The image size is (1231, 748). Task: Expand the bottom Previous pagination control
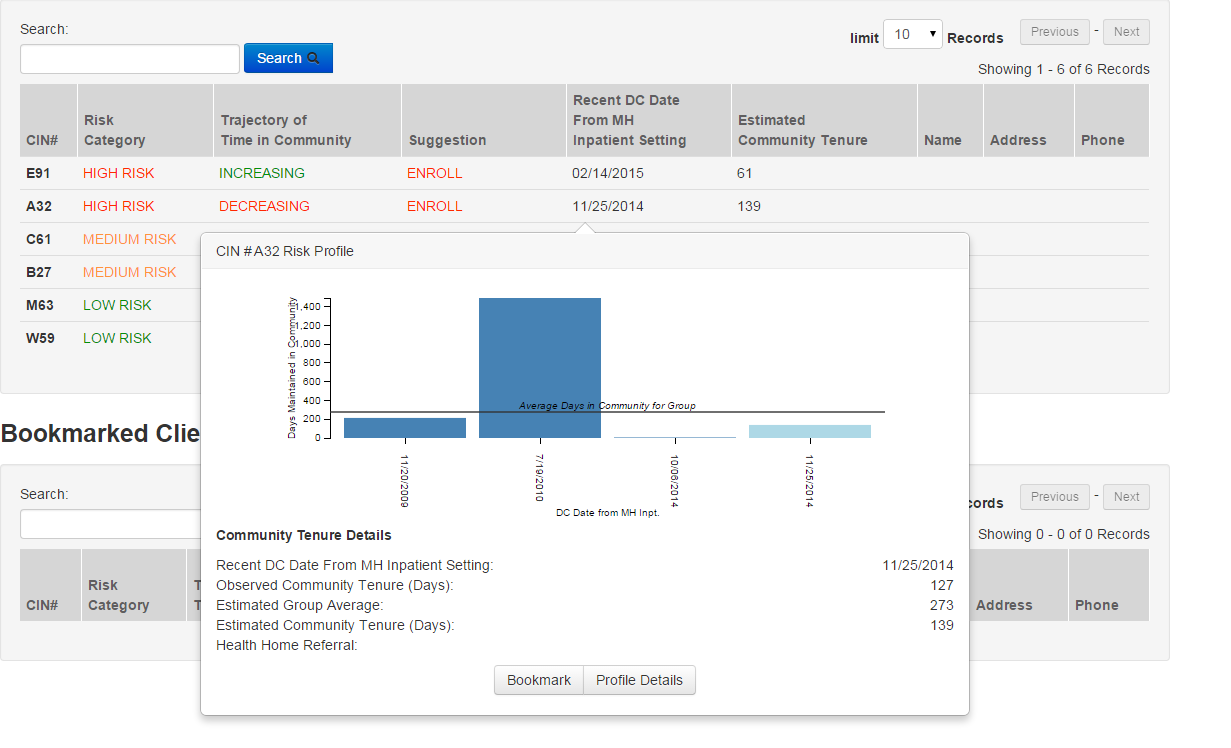(1054, 496)
